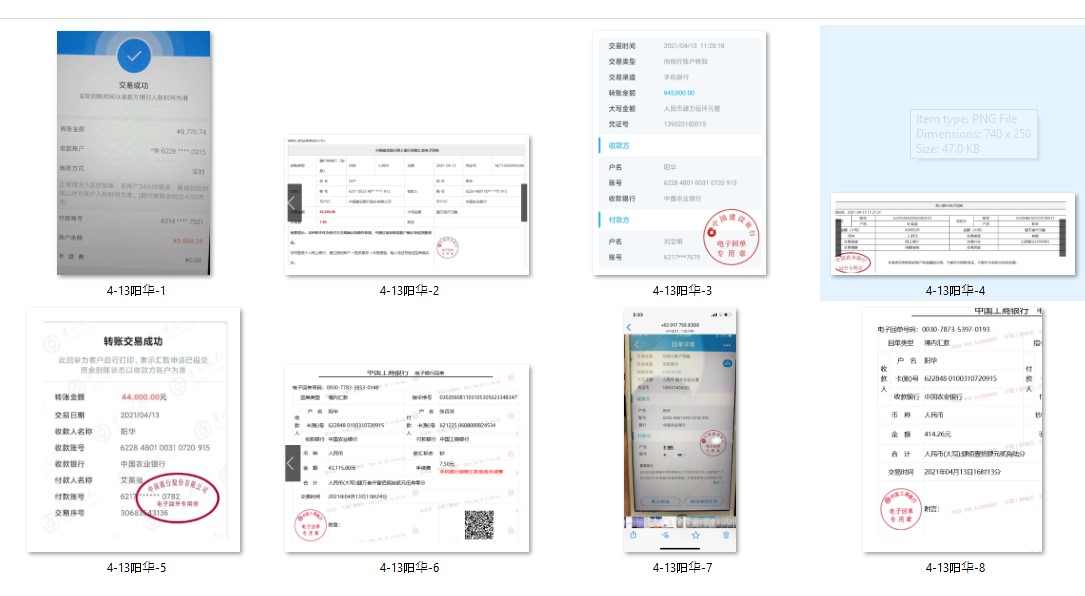Select the 4-13阳华-2 image thumbnail

pos(407,204)
